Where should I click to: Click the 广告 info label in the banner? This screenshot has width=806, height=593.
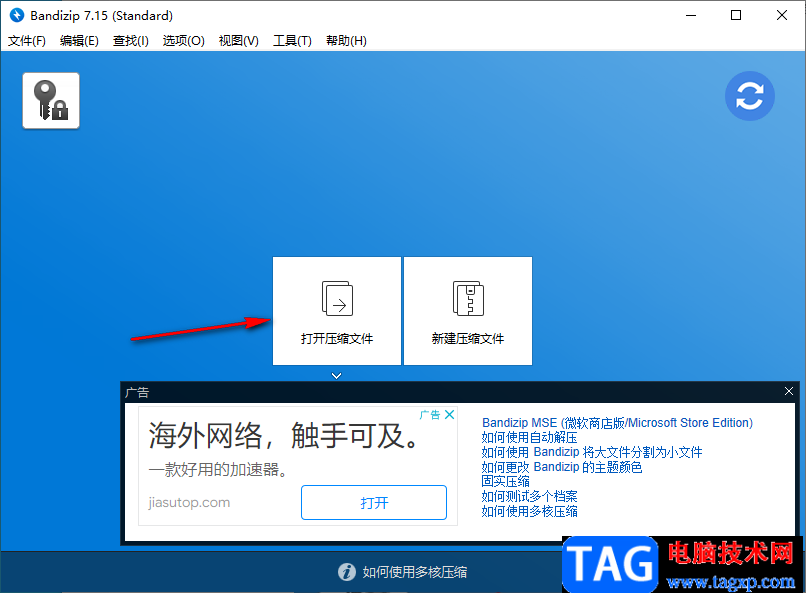430,415
